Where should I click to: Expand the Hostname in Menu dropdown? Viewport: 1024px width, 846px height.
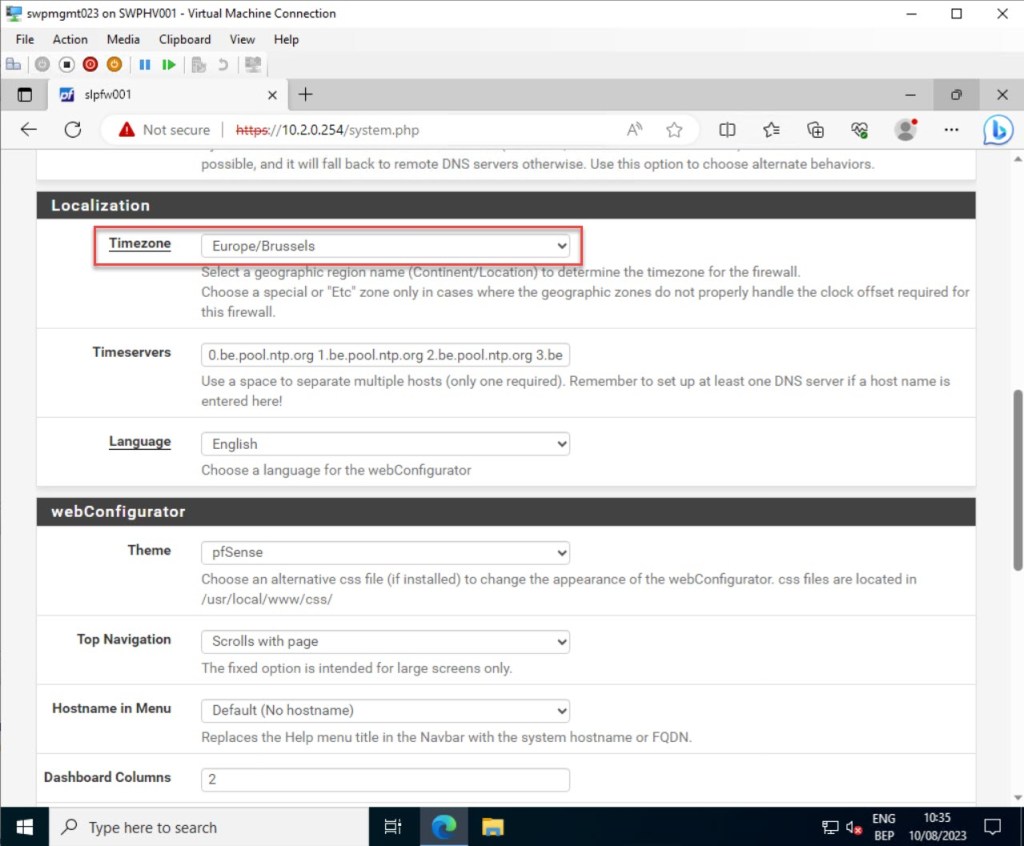tap(385, 710)
